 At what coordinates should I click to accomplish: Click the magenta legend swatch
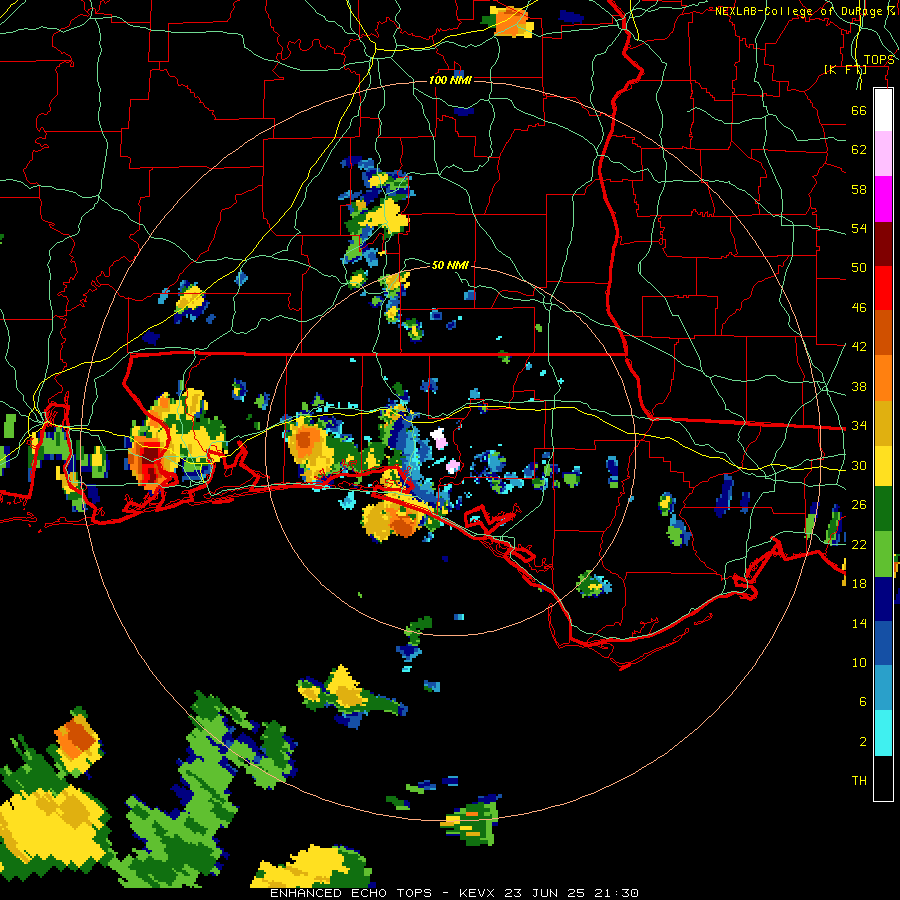tap(883, 199)
